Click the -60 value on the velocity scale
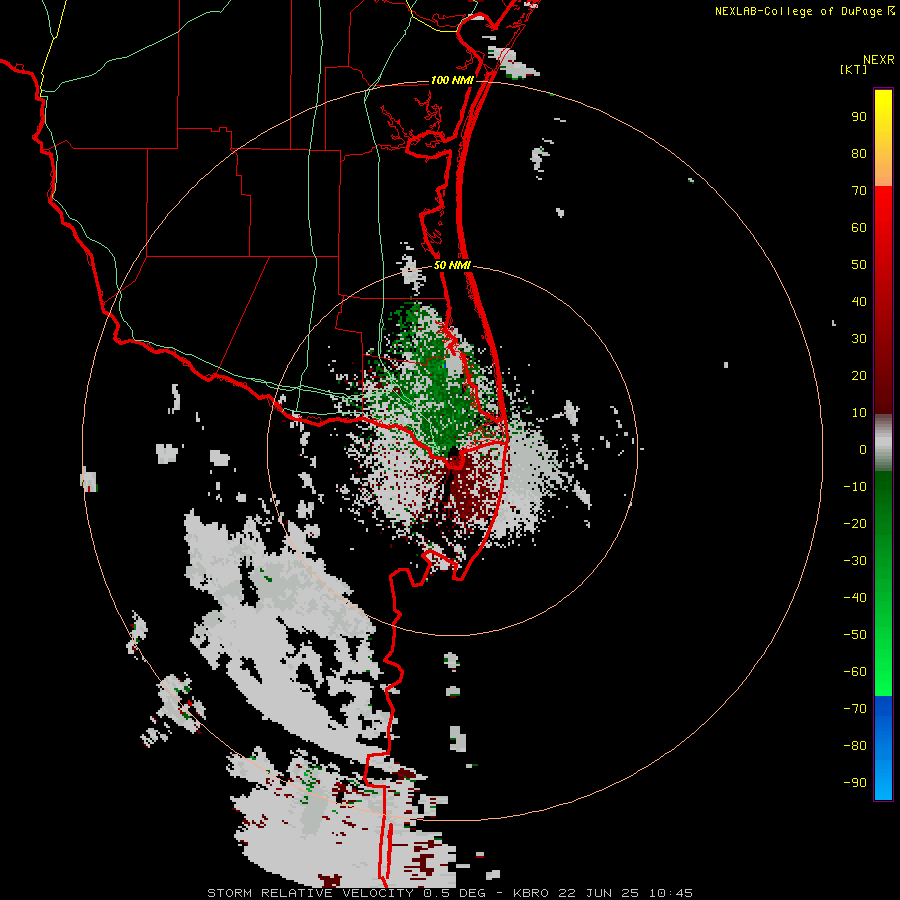900x900 pixels. point(855,672)
